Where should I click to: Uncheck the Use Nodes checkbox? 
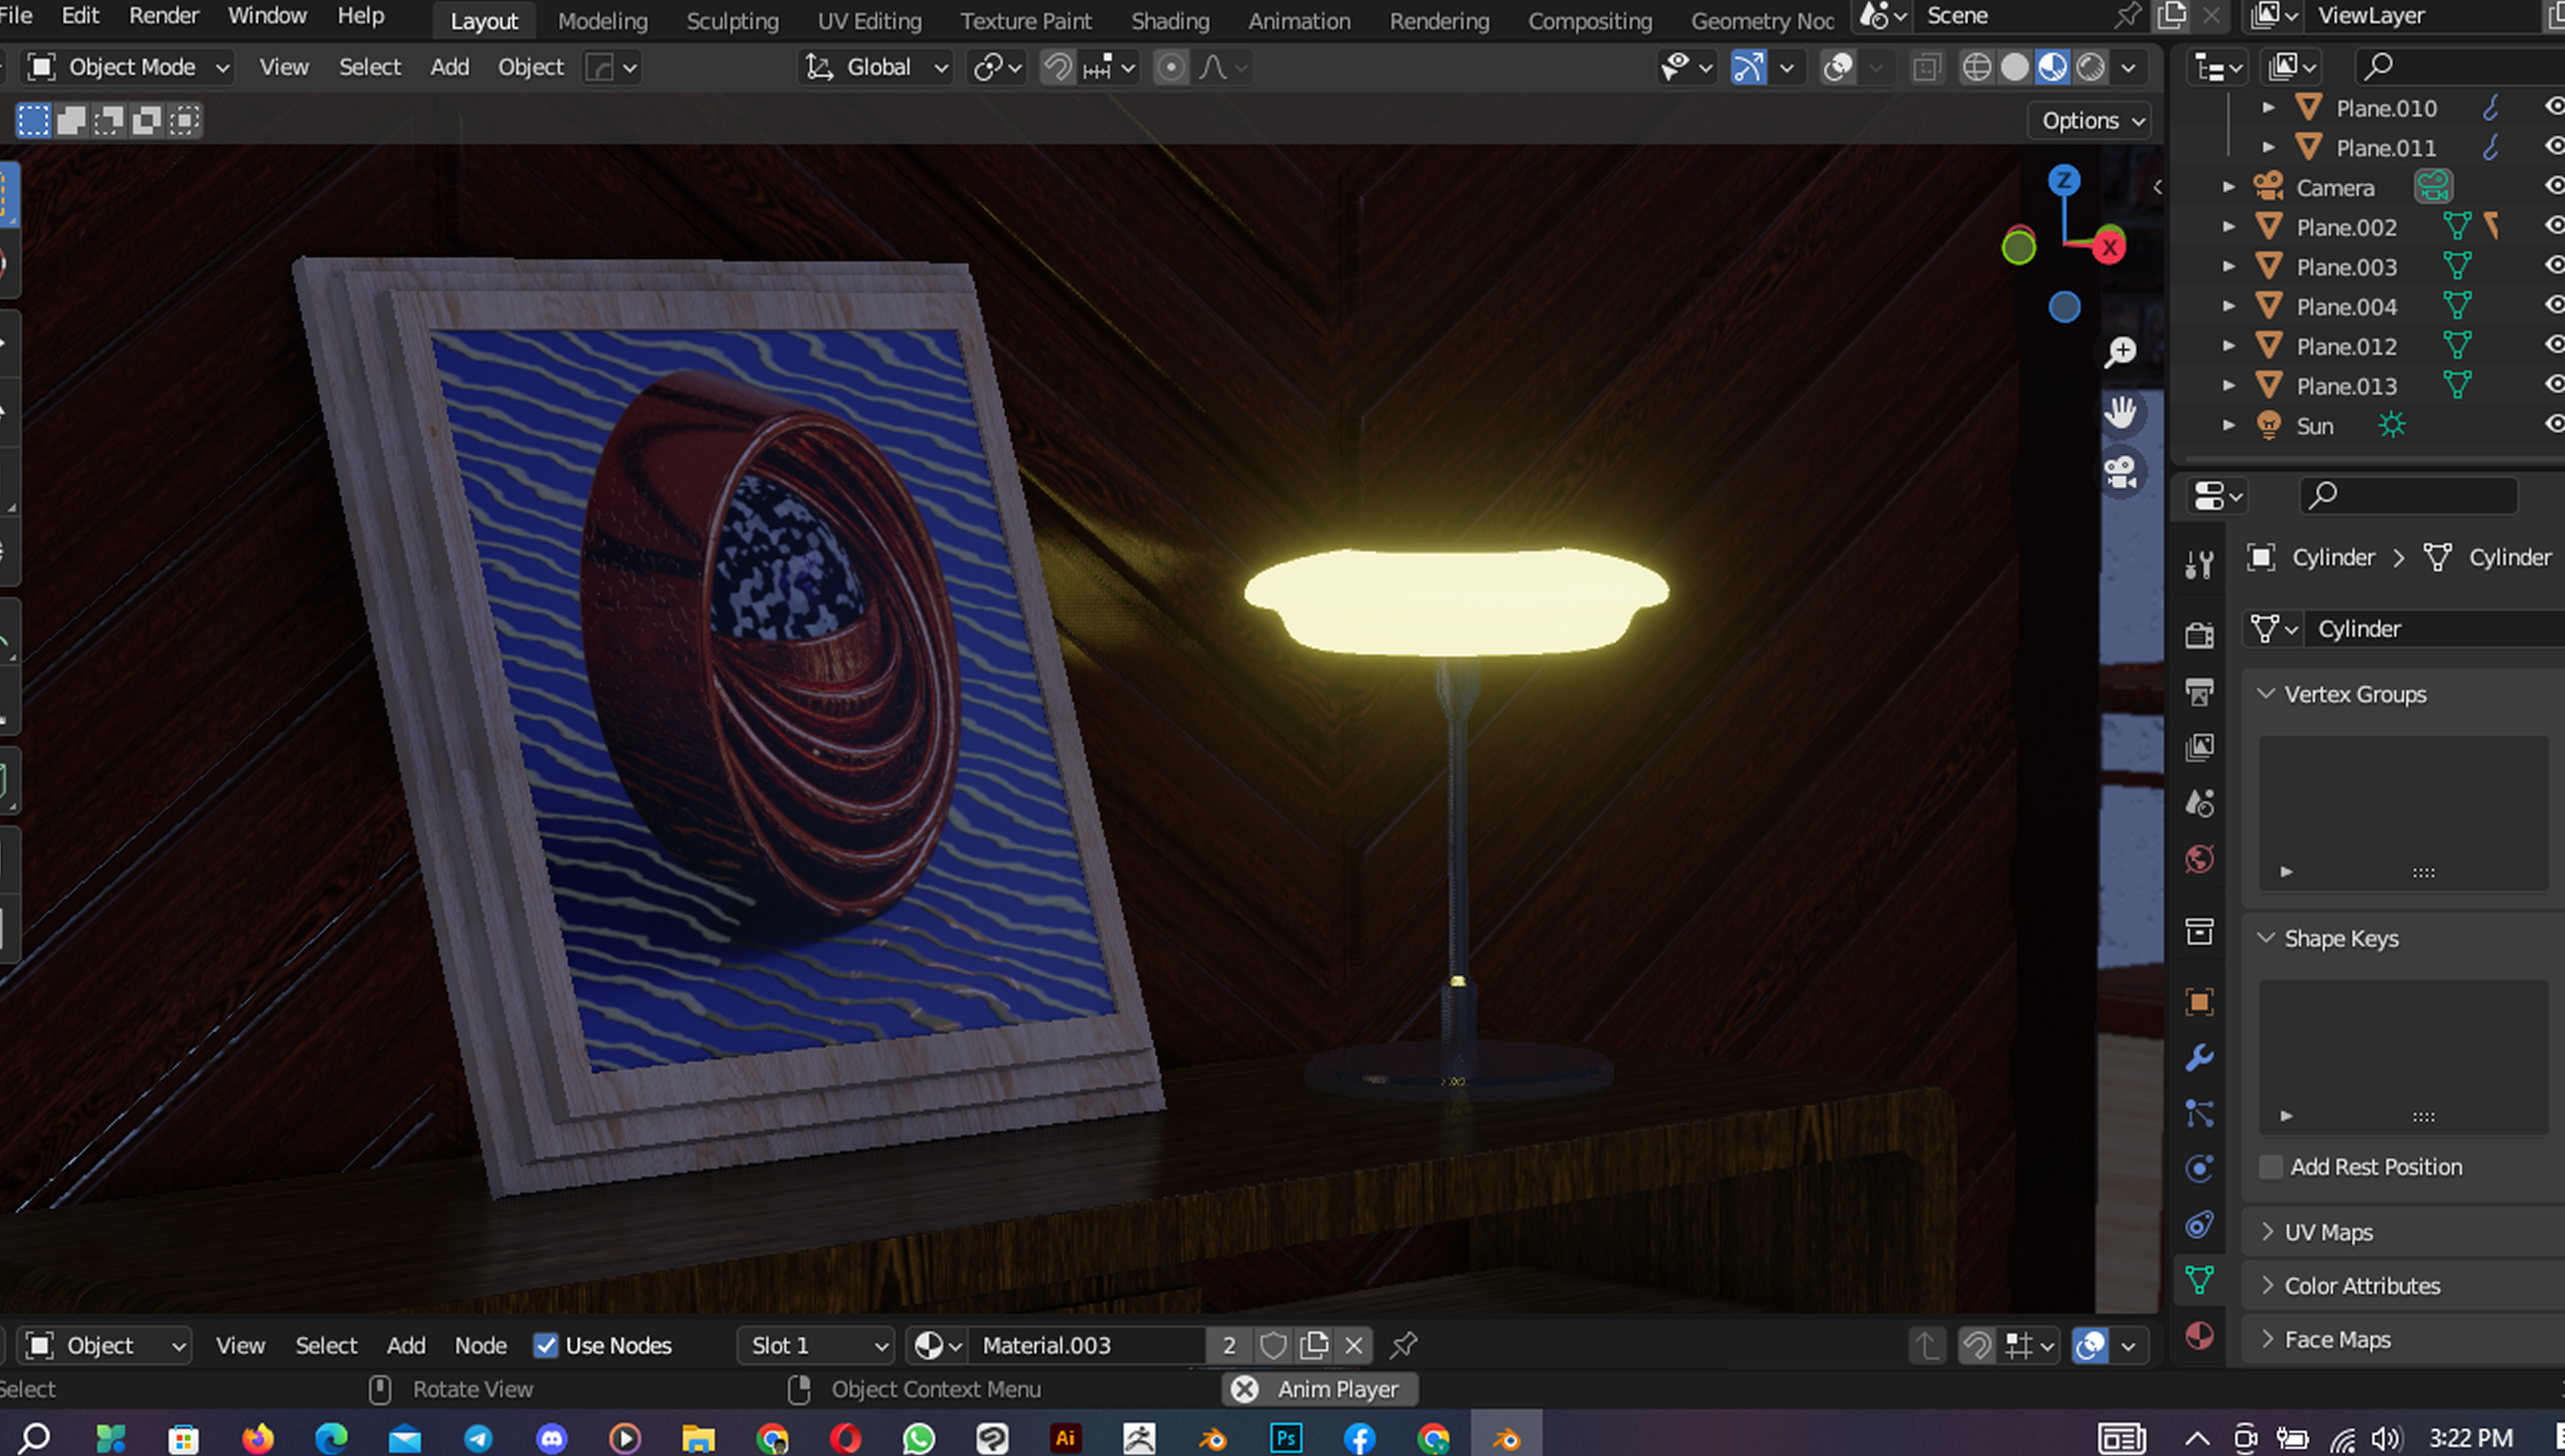(x=546, y=1346)
